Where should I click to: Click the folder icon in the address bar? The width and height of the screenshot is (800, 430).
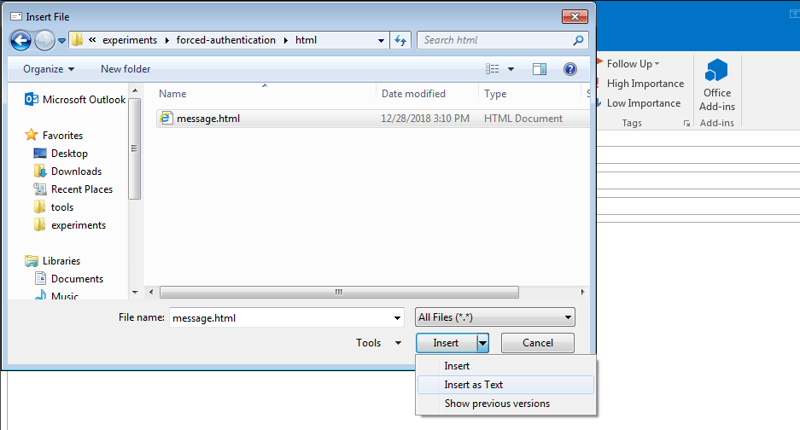(x=77, y=40)
